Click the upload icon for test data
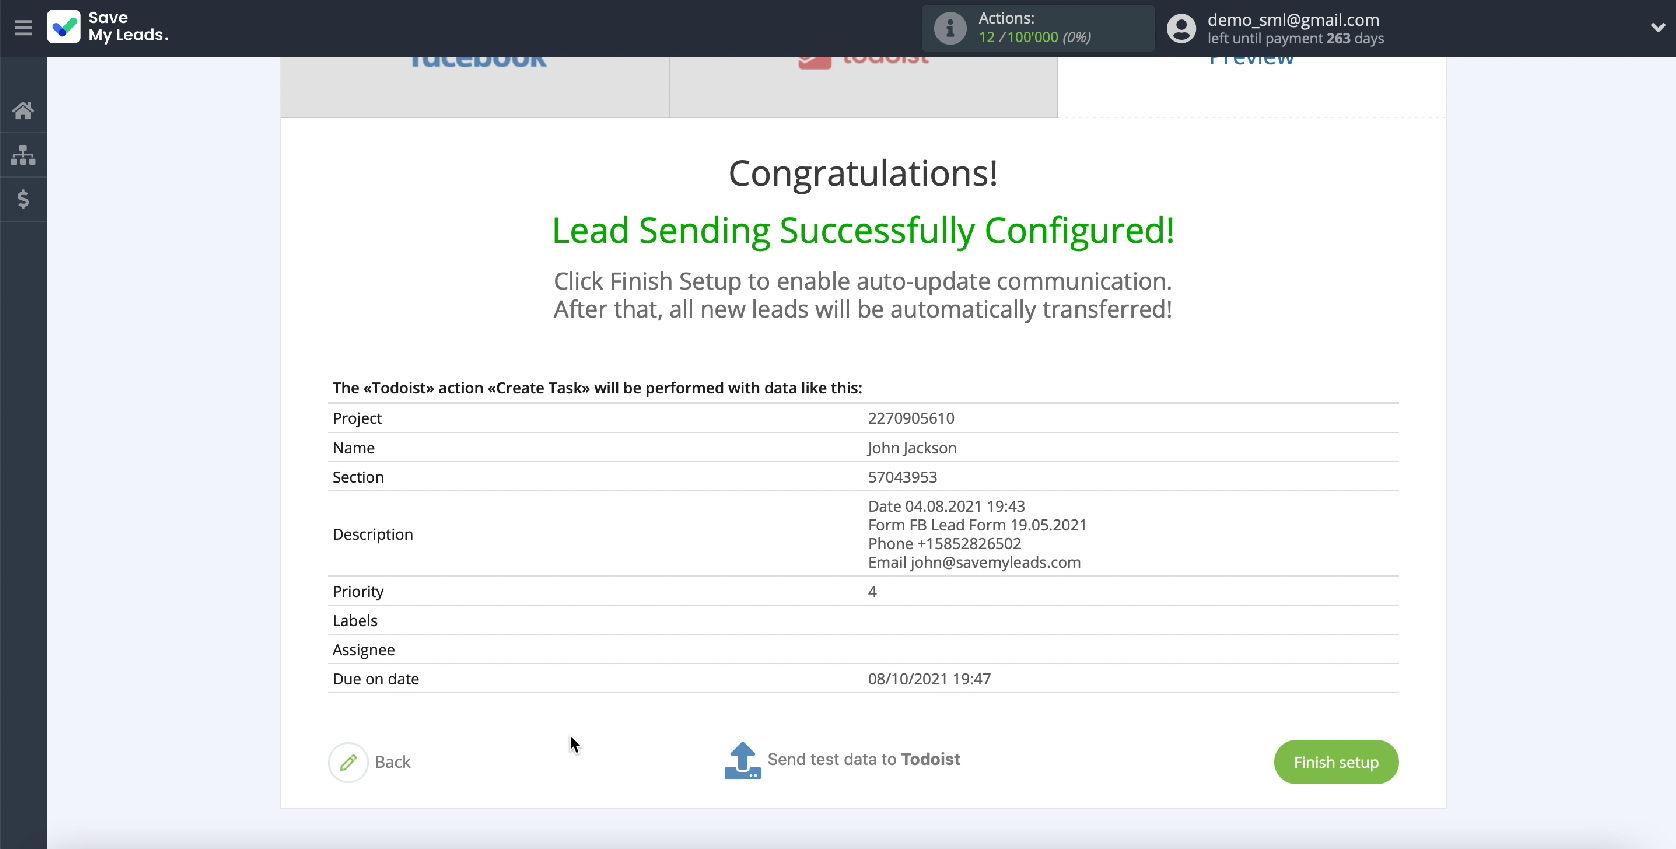The image size is (1676, 849). click(742, 760)
